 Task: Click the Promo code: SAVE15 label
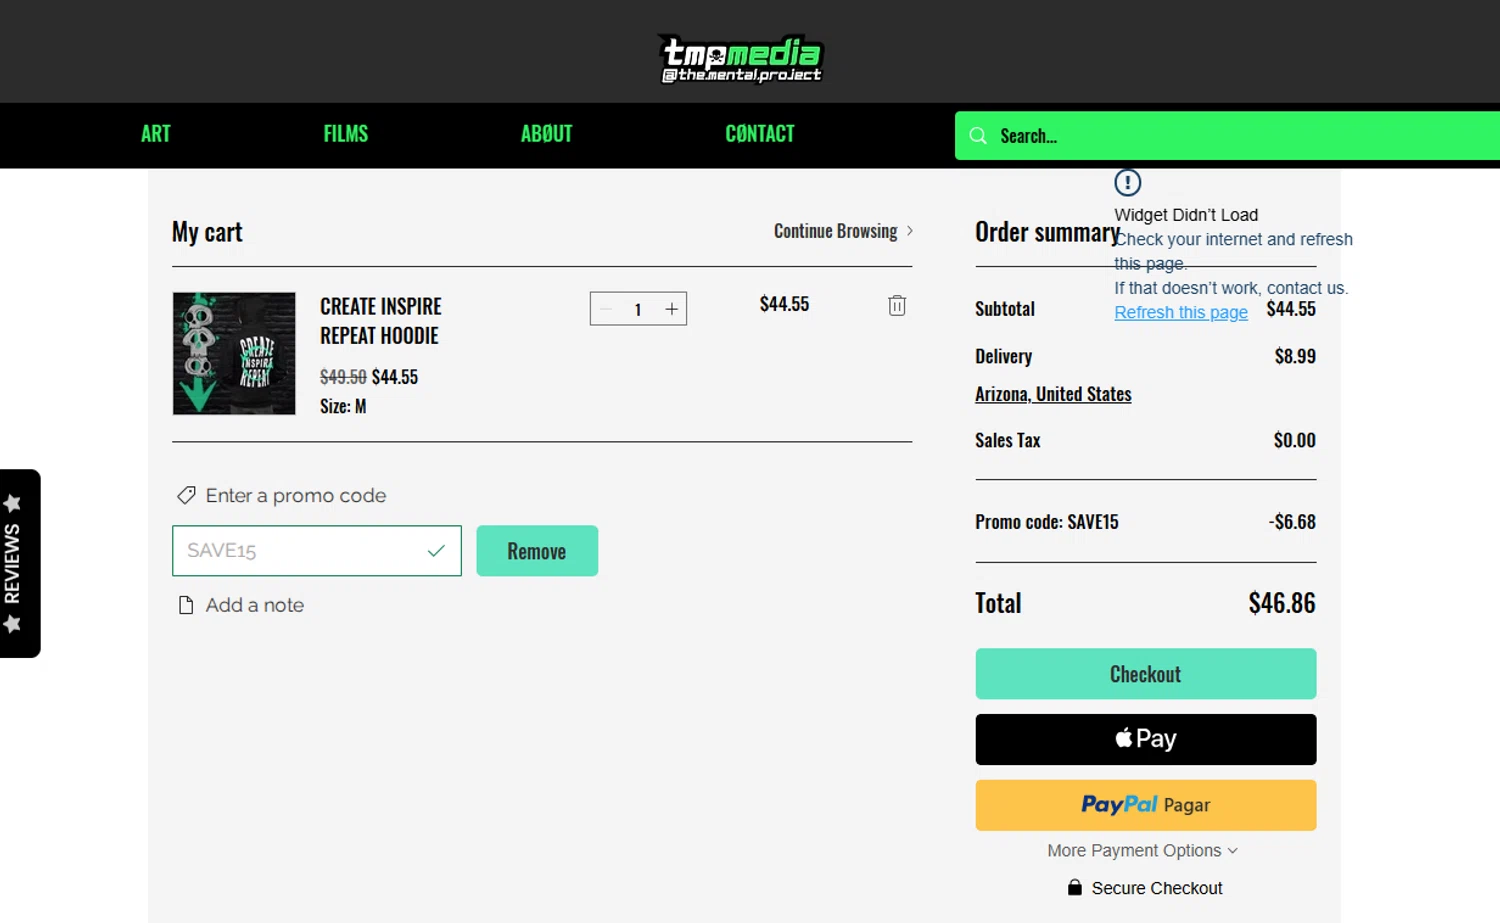(x=1047, y=522)
